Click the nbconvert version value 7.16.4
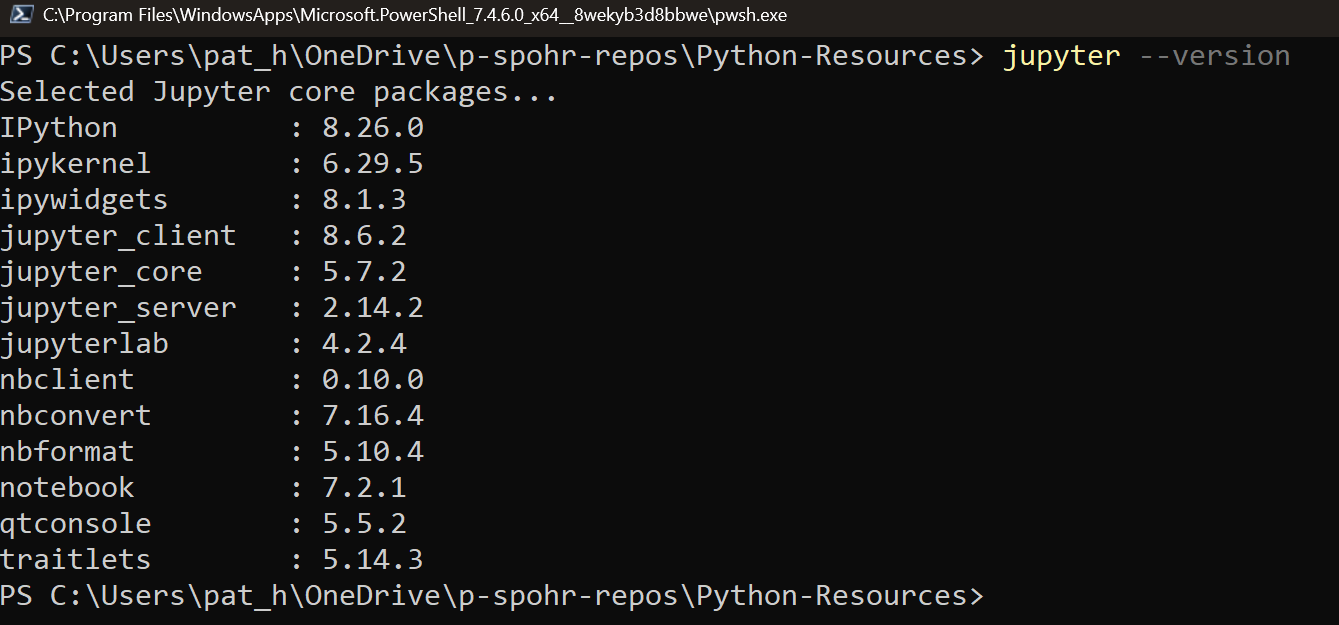Viewport: 1339px width, 625px height. click(x=373, y=416)
